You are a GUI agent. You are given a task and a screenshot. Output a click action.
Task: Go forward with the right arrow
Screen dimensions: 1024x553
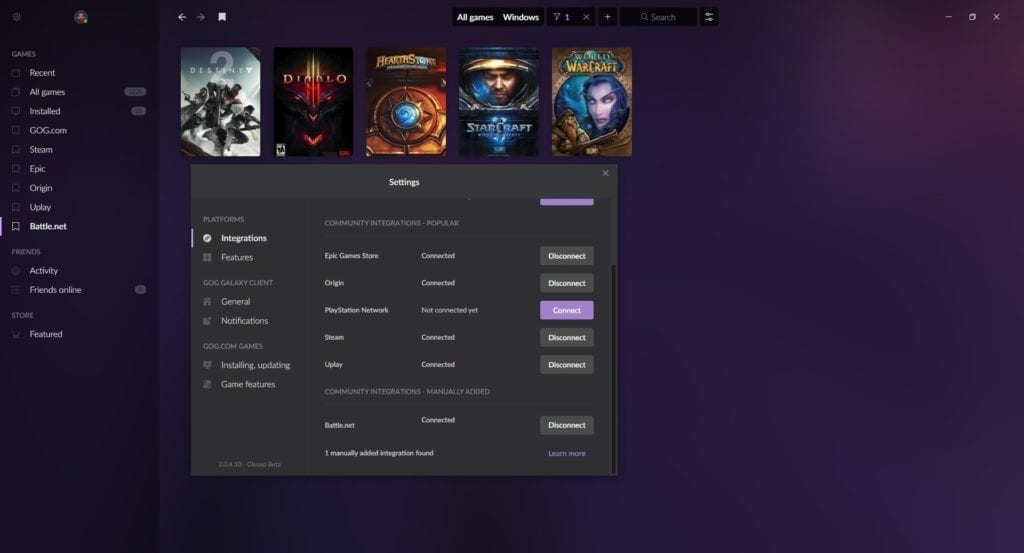point(200,17)
